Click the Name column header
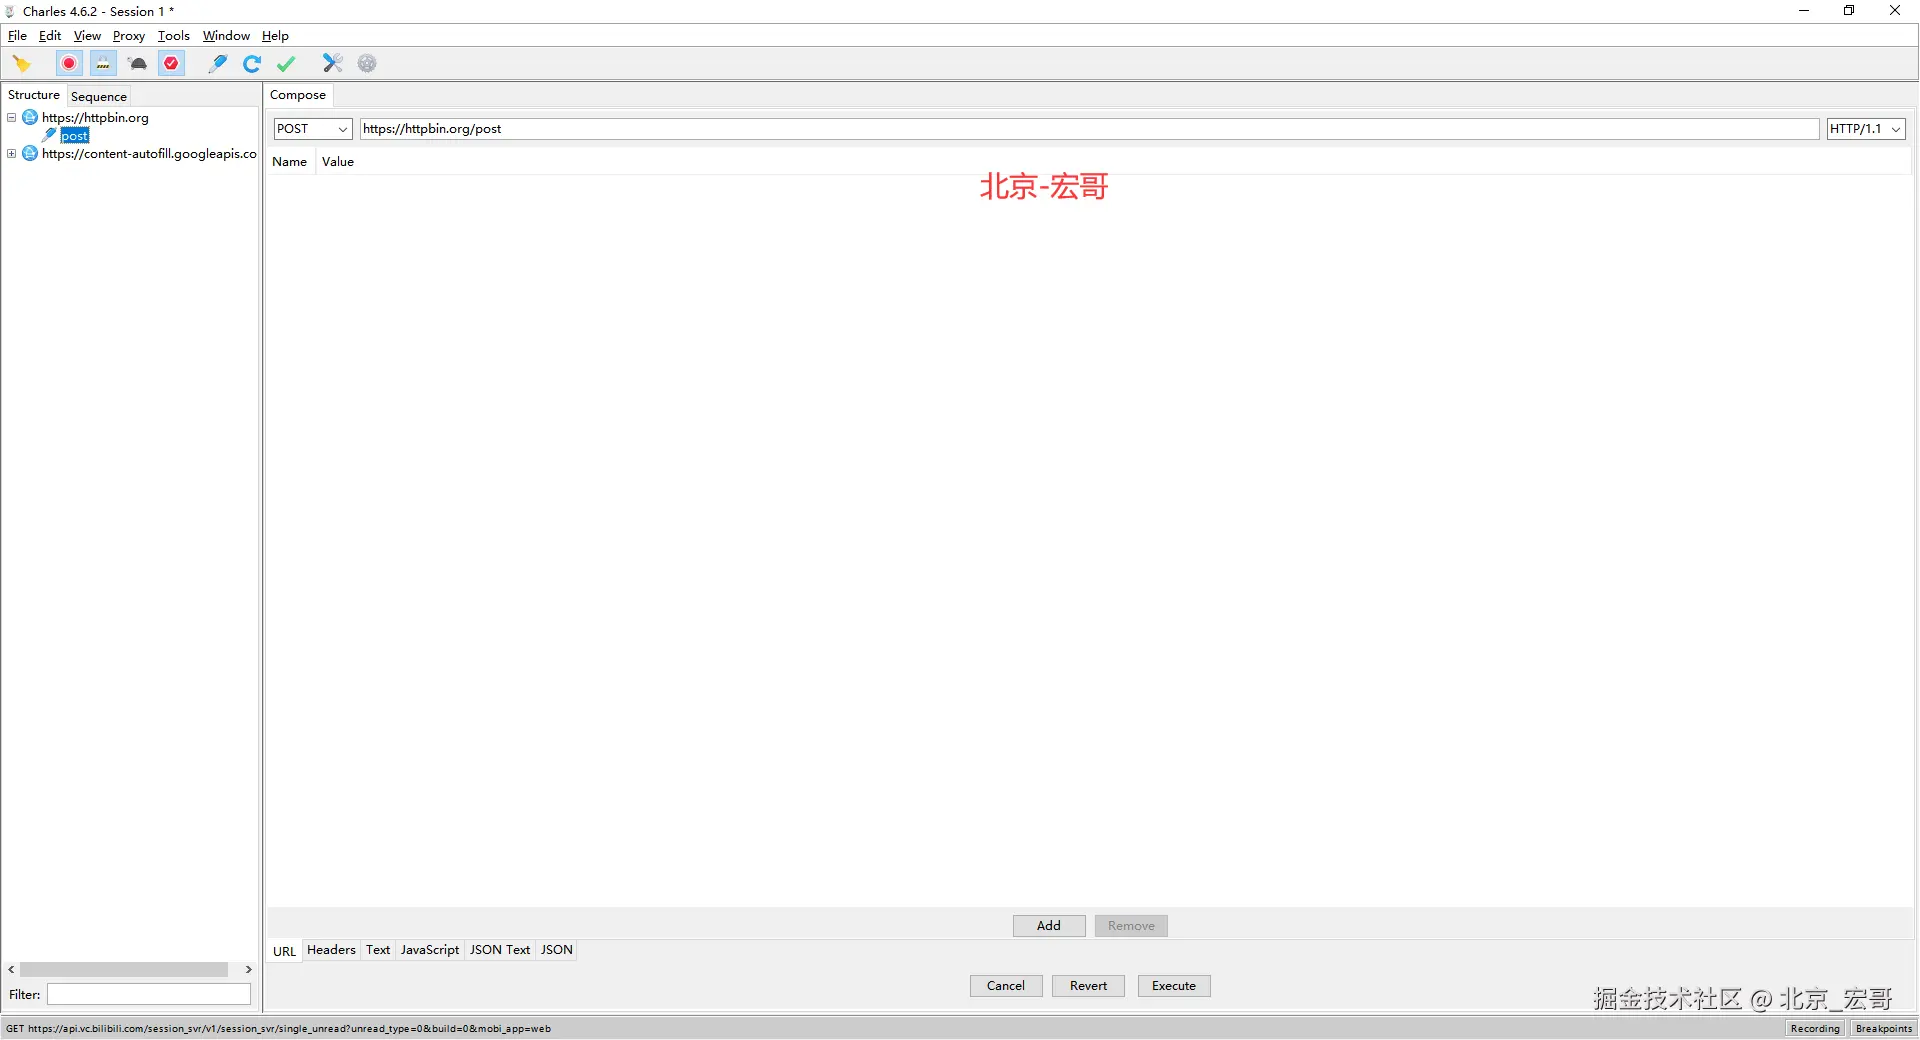 click(x=290, y=162)
